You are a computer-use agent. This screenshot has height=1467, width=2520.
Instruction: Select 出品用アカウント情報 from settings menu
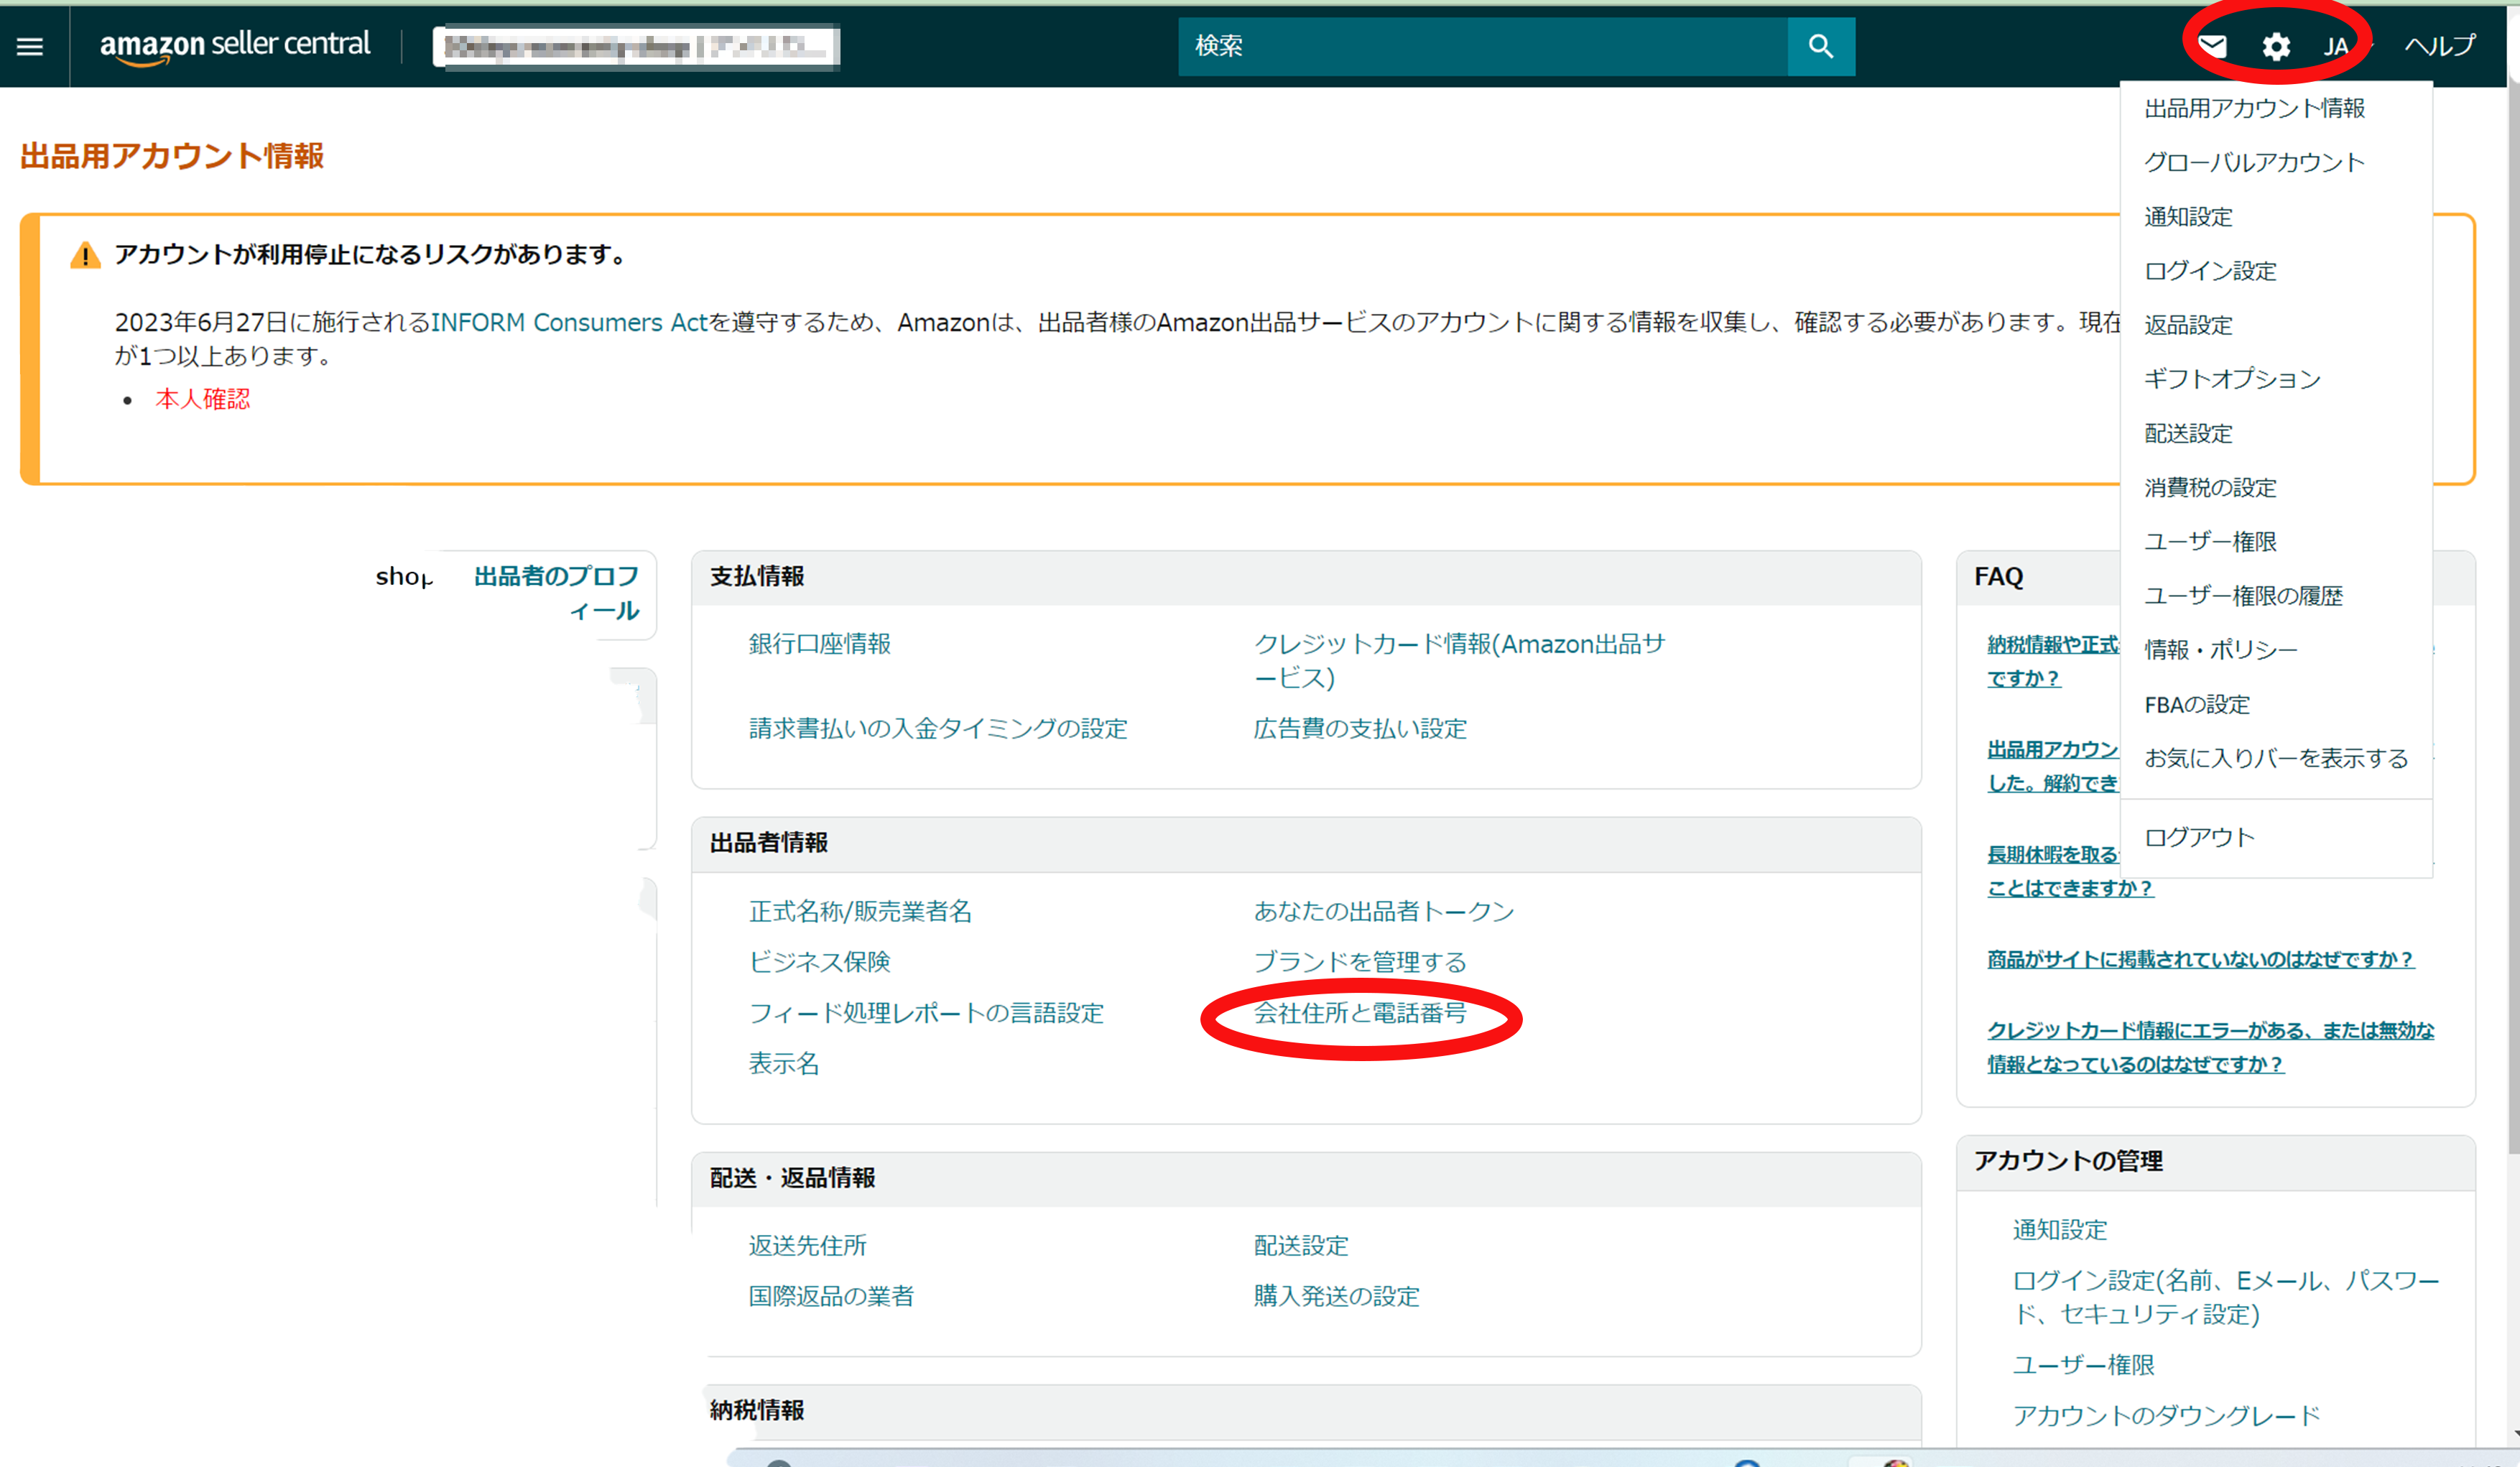(2254, 108)
